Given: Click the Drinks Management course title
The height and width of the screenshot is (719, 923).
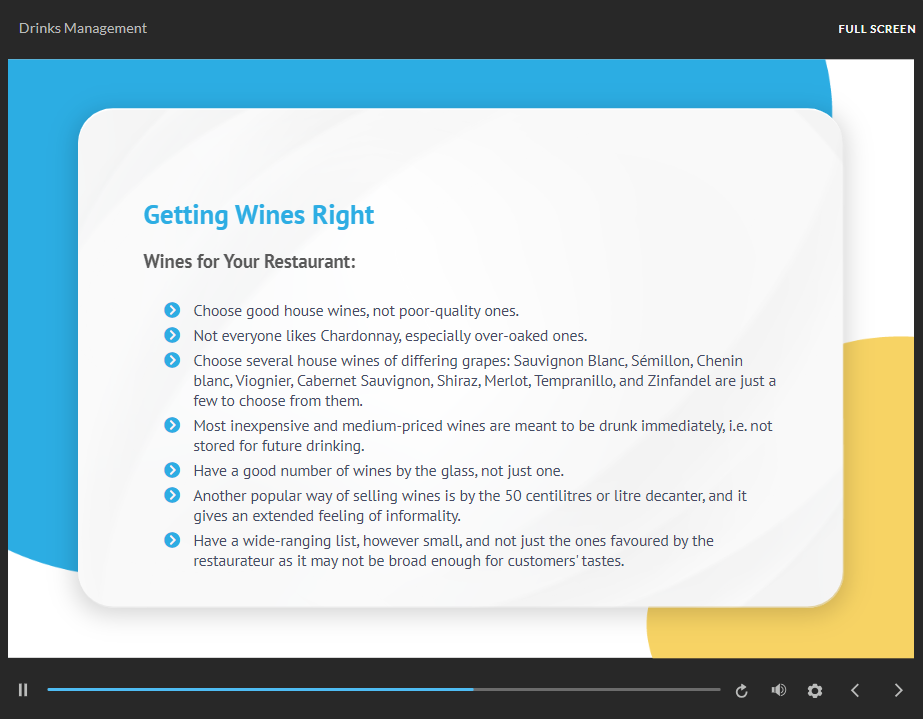Looking at the screenshot, I should (x=83, y=28).
